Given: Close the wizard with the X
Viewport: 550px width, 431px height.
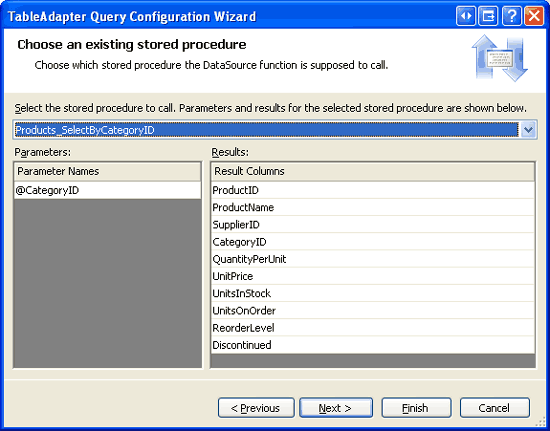Looking at the screenshot, I should click(534, 16).
